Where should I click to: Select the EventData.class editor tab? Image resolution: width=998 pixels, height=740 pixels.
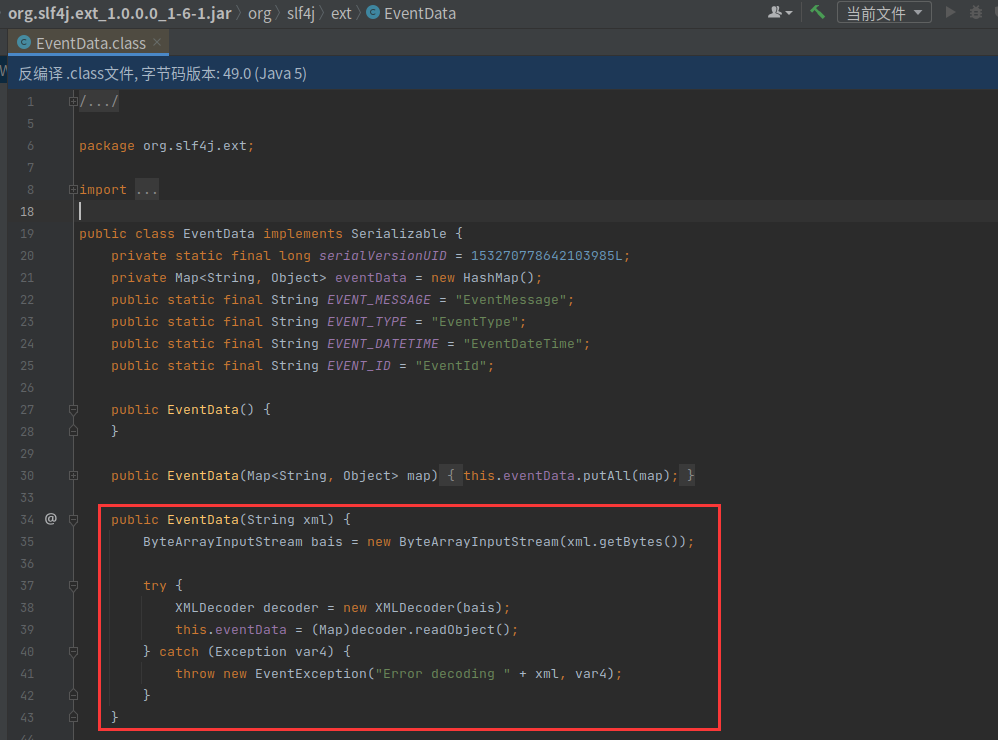pos(90,43)
